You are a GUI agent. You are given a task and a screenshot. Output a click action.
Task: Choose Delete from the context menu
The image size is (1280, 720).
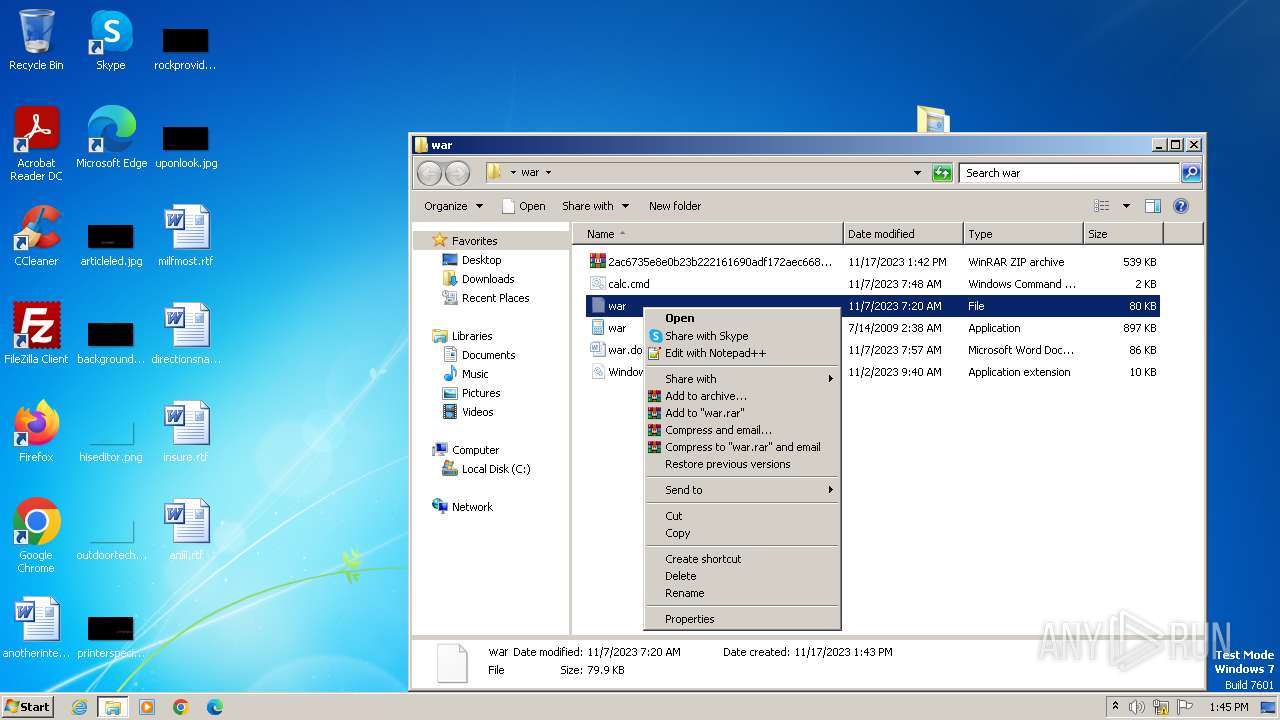(x=741, y=576)
